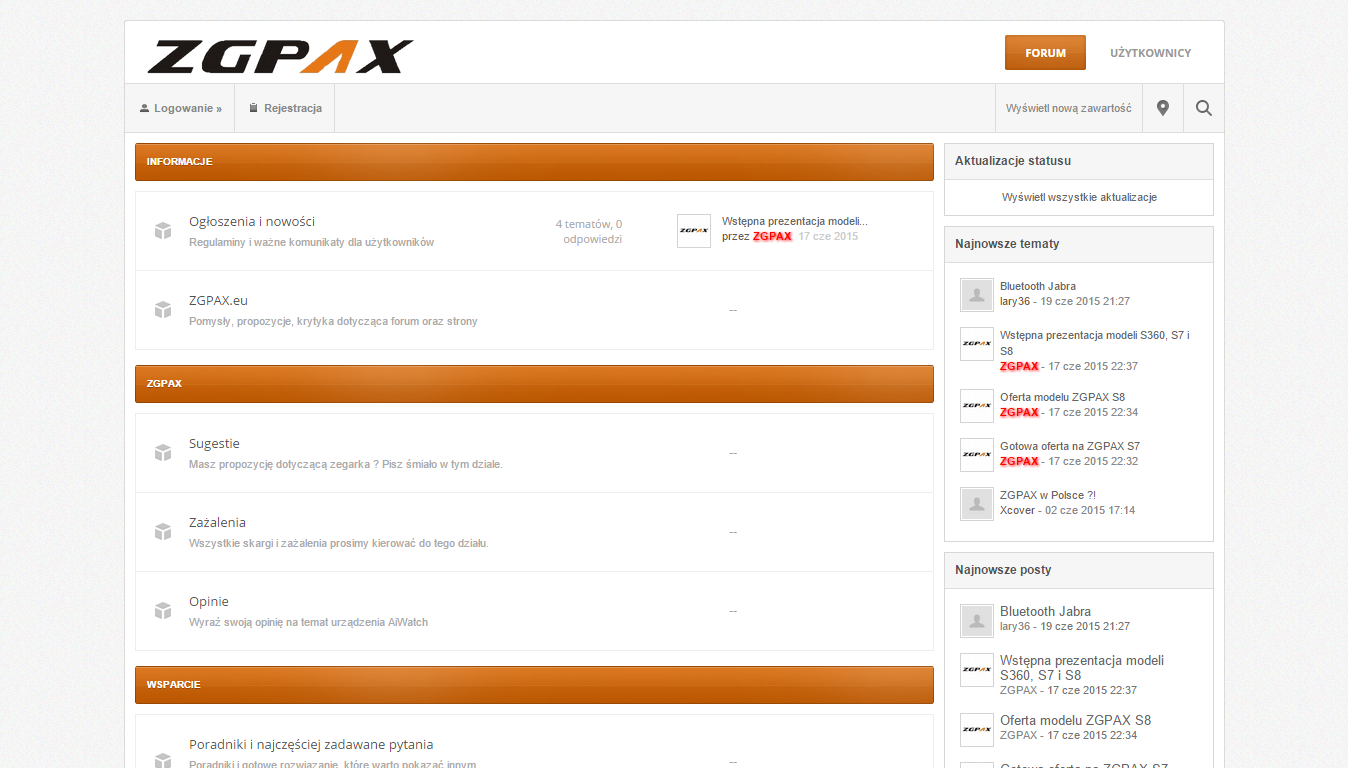Open Gotowa oferta na ZGPAX S7 topic

[1070, 446]
